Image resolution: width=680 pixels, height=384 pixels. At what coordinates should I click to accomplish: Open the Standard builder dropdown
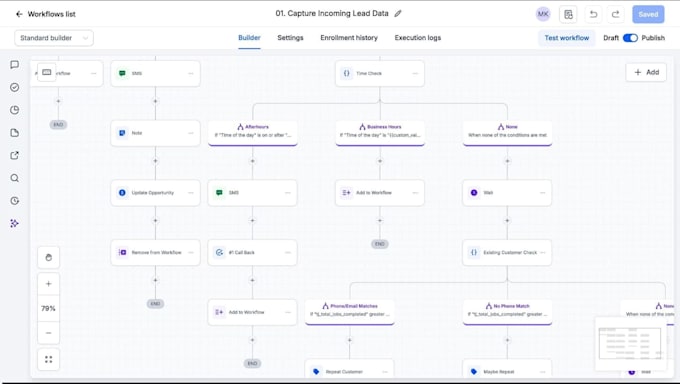click(54, 38)
